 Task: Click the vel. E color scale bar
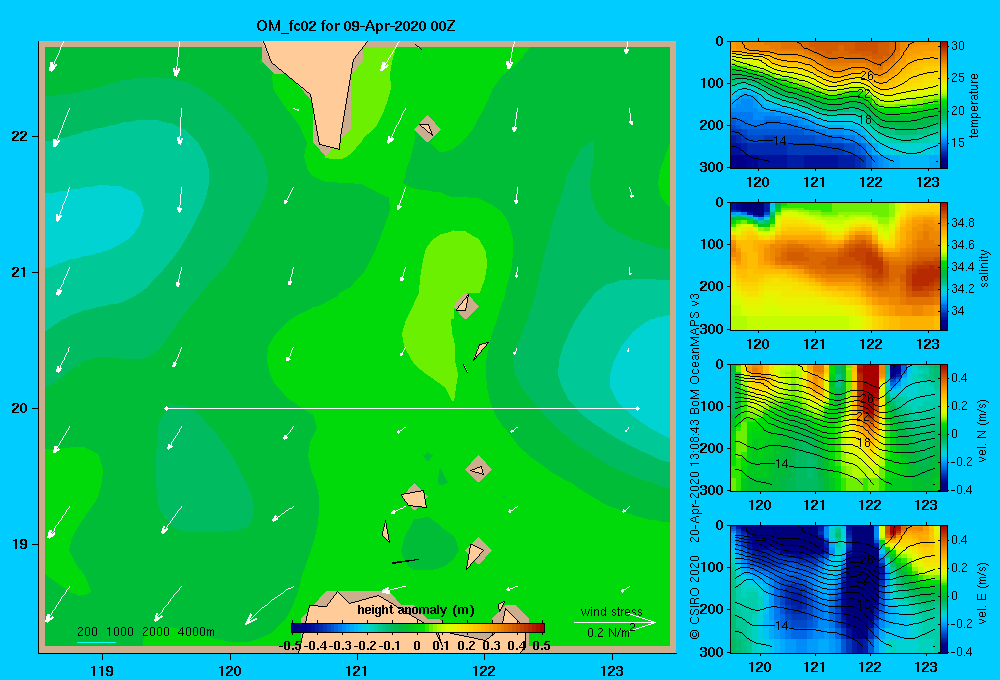(944, 589)
